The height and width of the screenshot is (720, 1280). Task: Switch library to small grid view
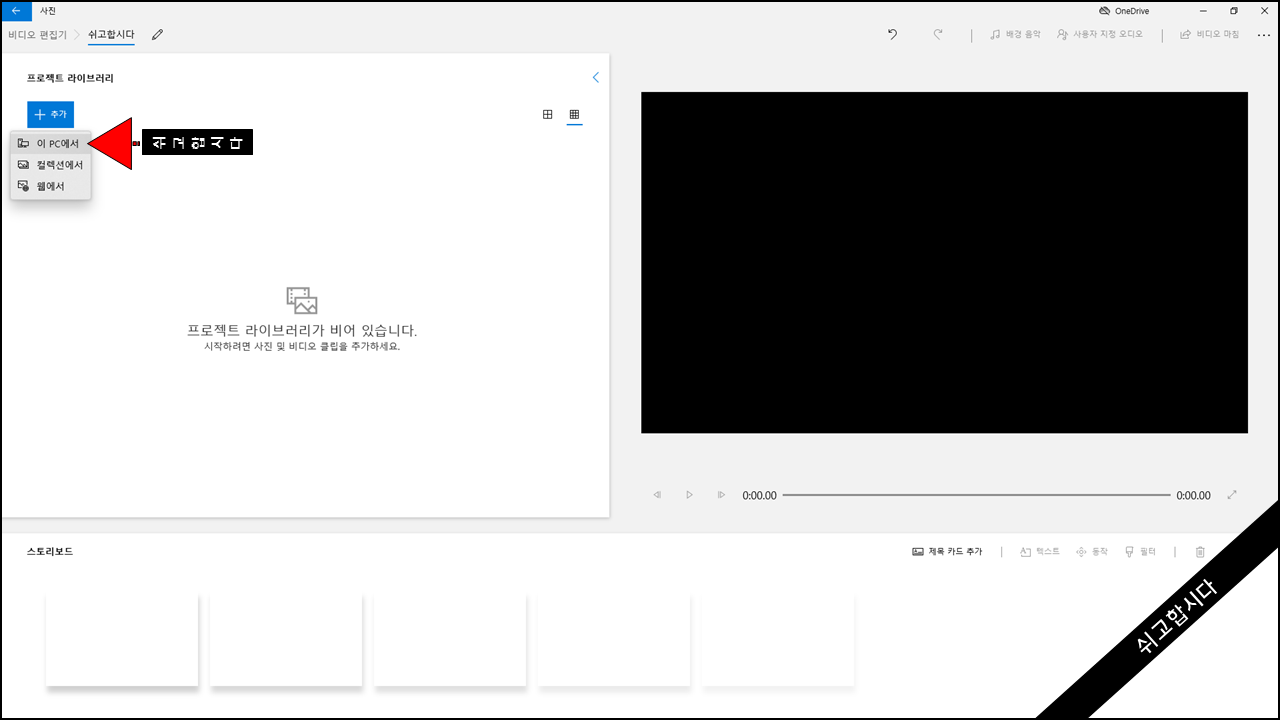point(574,115)
